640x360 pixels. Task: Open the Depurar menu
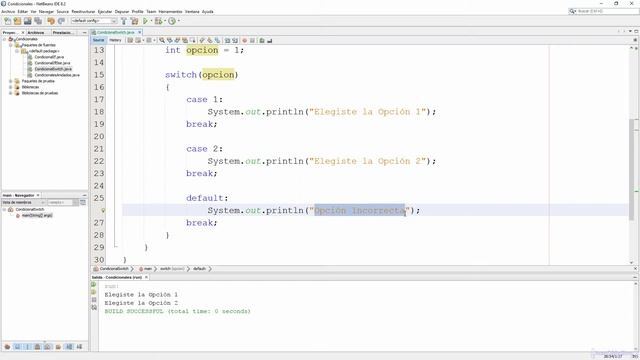[122, 12]
